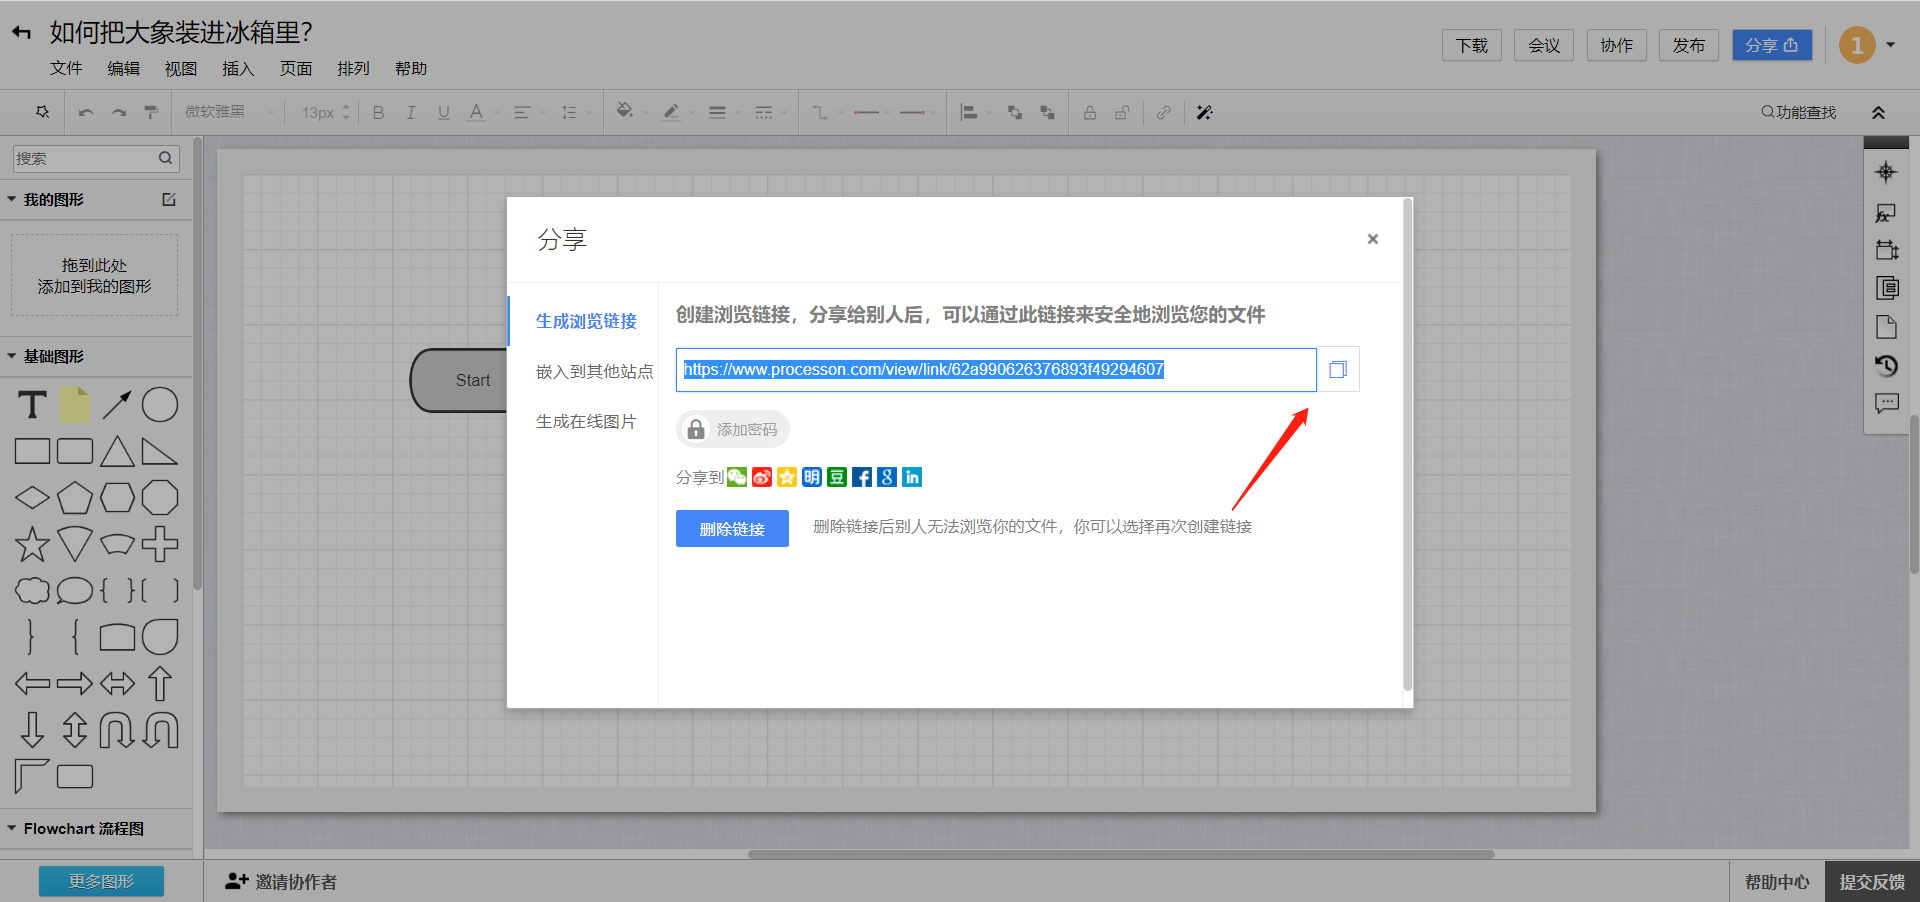1920x902 pixels.
Task: Open the comments icon in right panel
Action: pyautogui.click(x=1886, y=404)
